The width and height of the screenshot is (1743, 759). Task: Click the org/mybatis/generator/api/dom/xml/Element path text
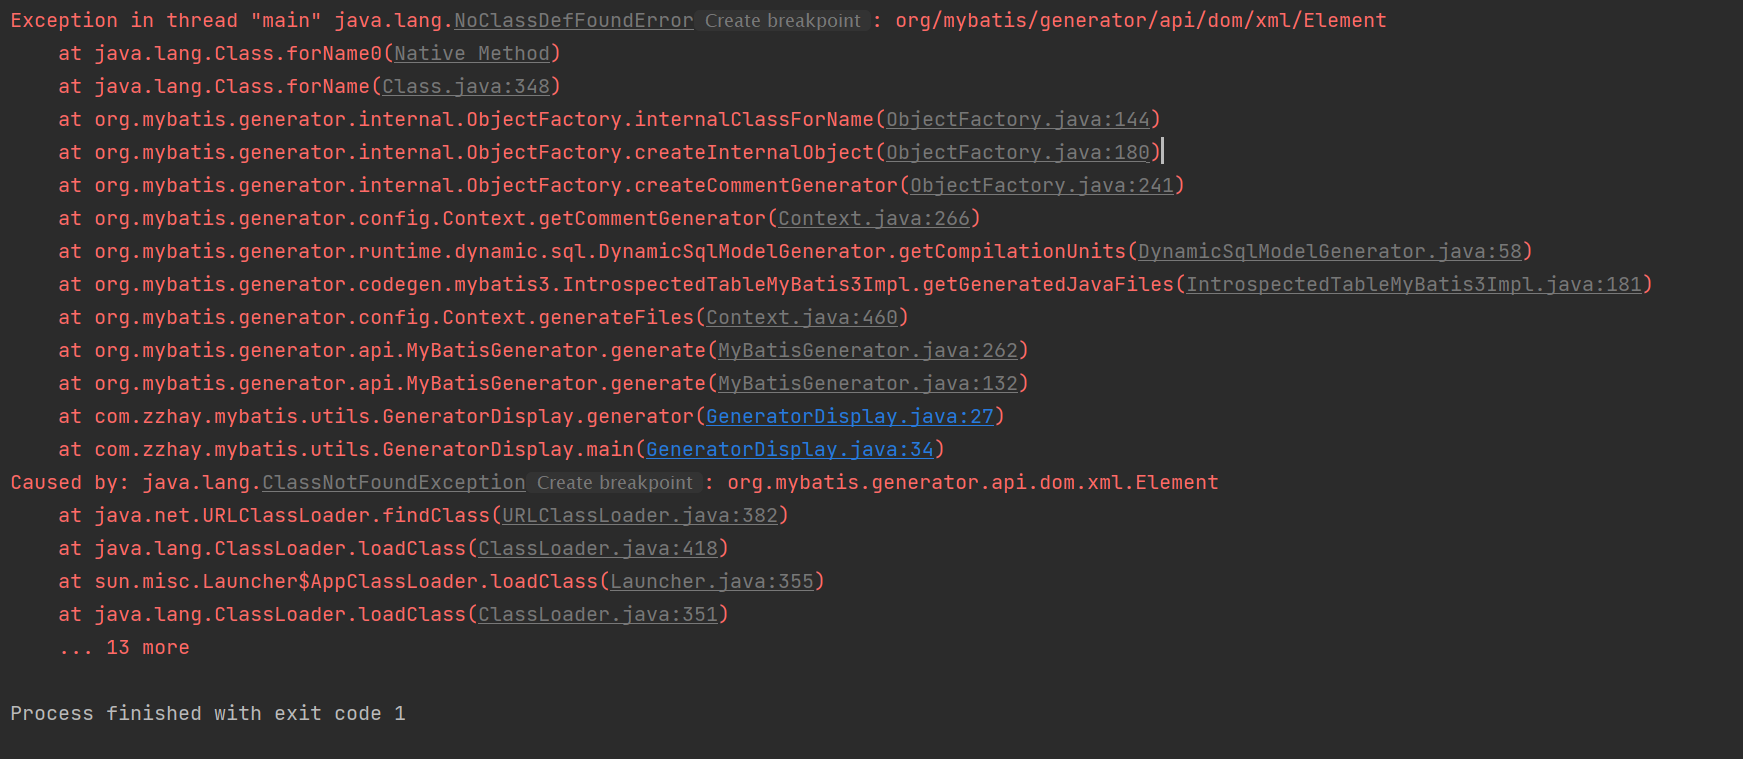click(1141, 20)
